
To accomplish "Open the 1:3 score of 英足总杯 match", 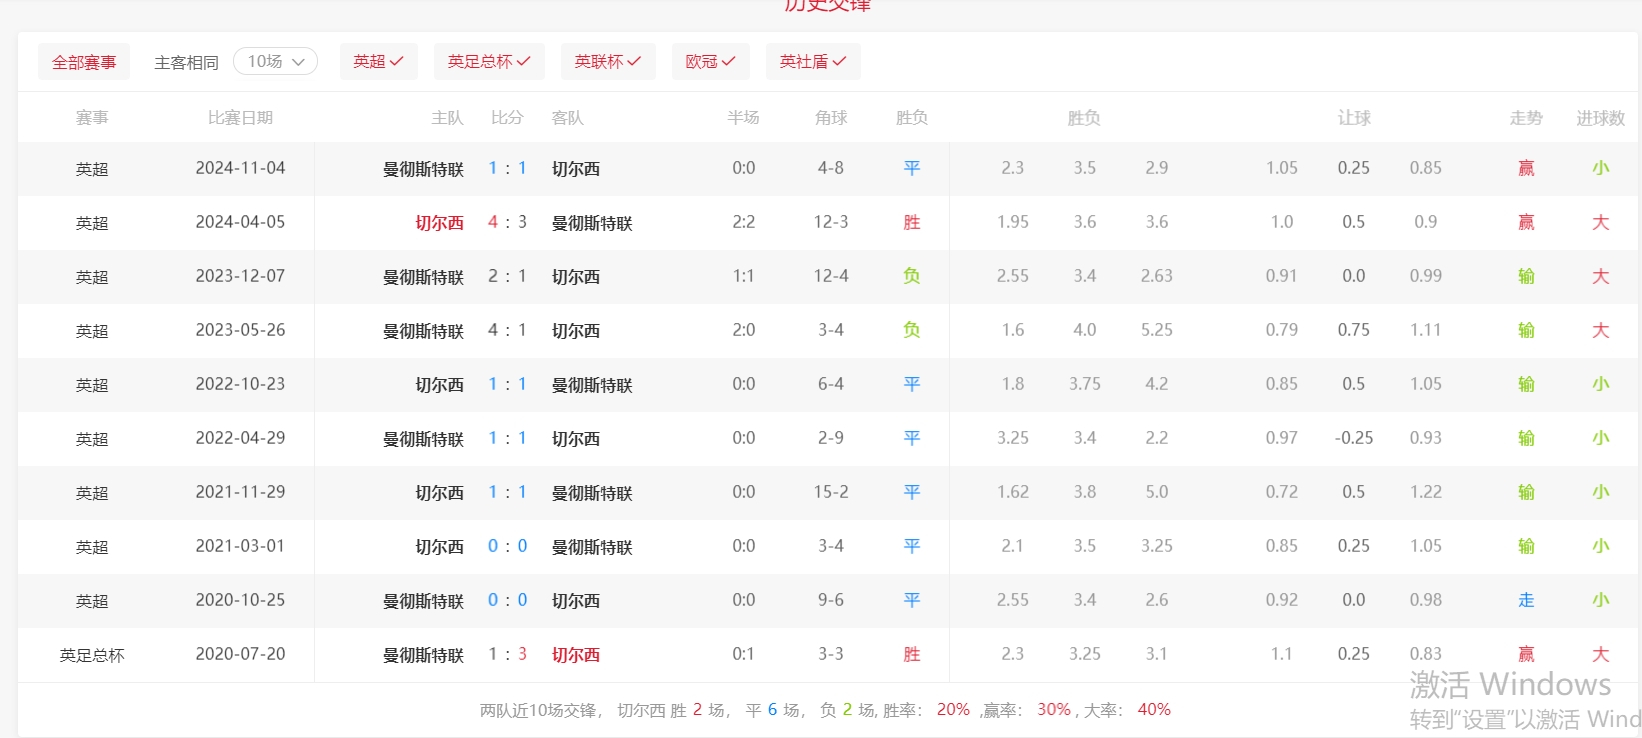I will pos(507,654).
